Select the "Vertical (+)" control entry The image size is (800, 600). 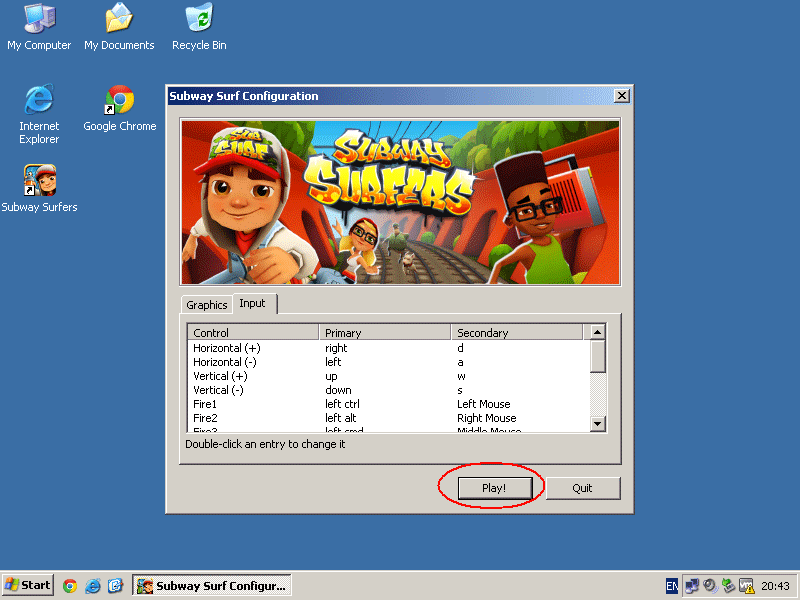(x=220, y=376)
